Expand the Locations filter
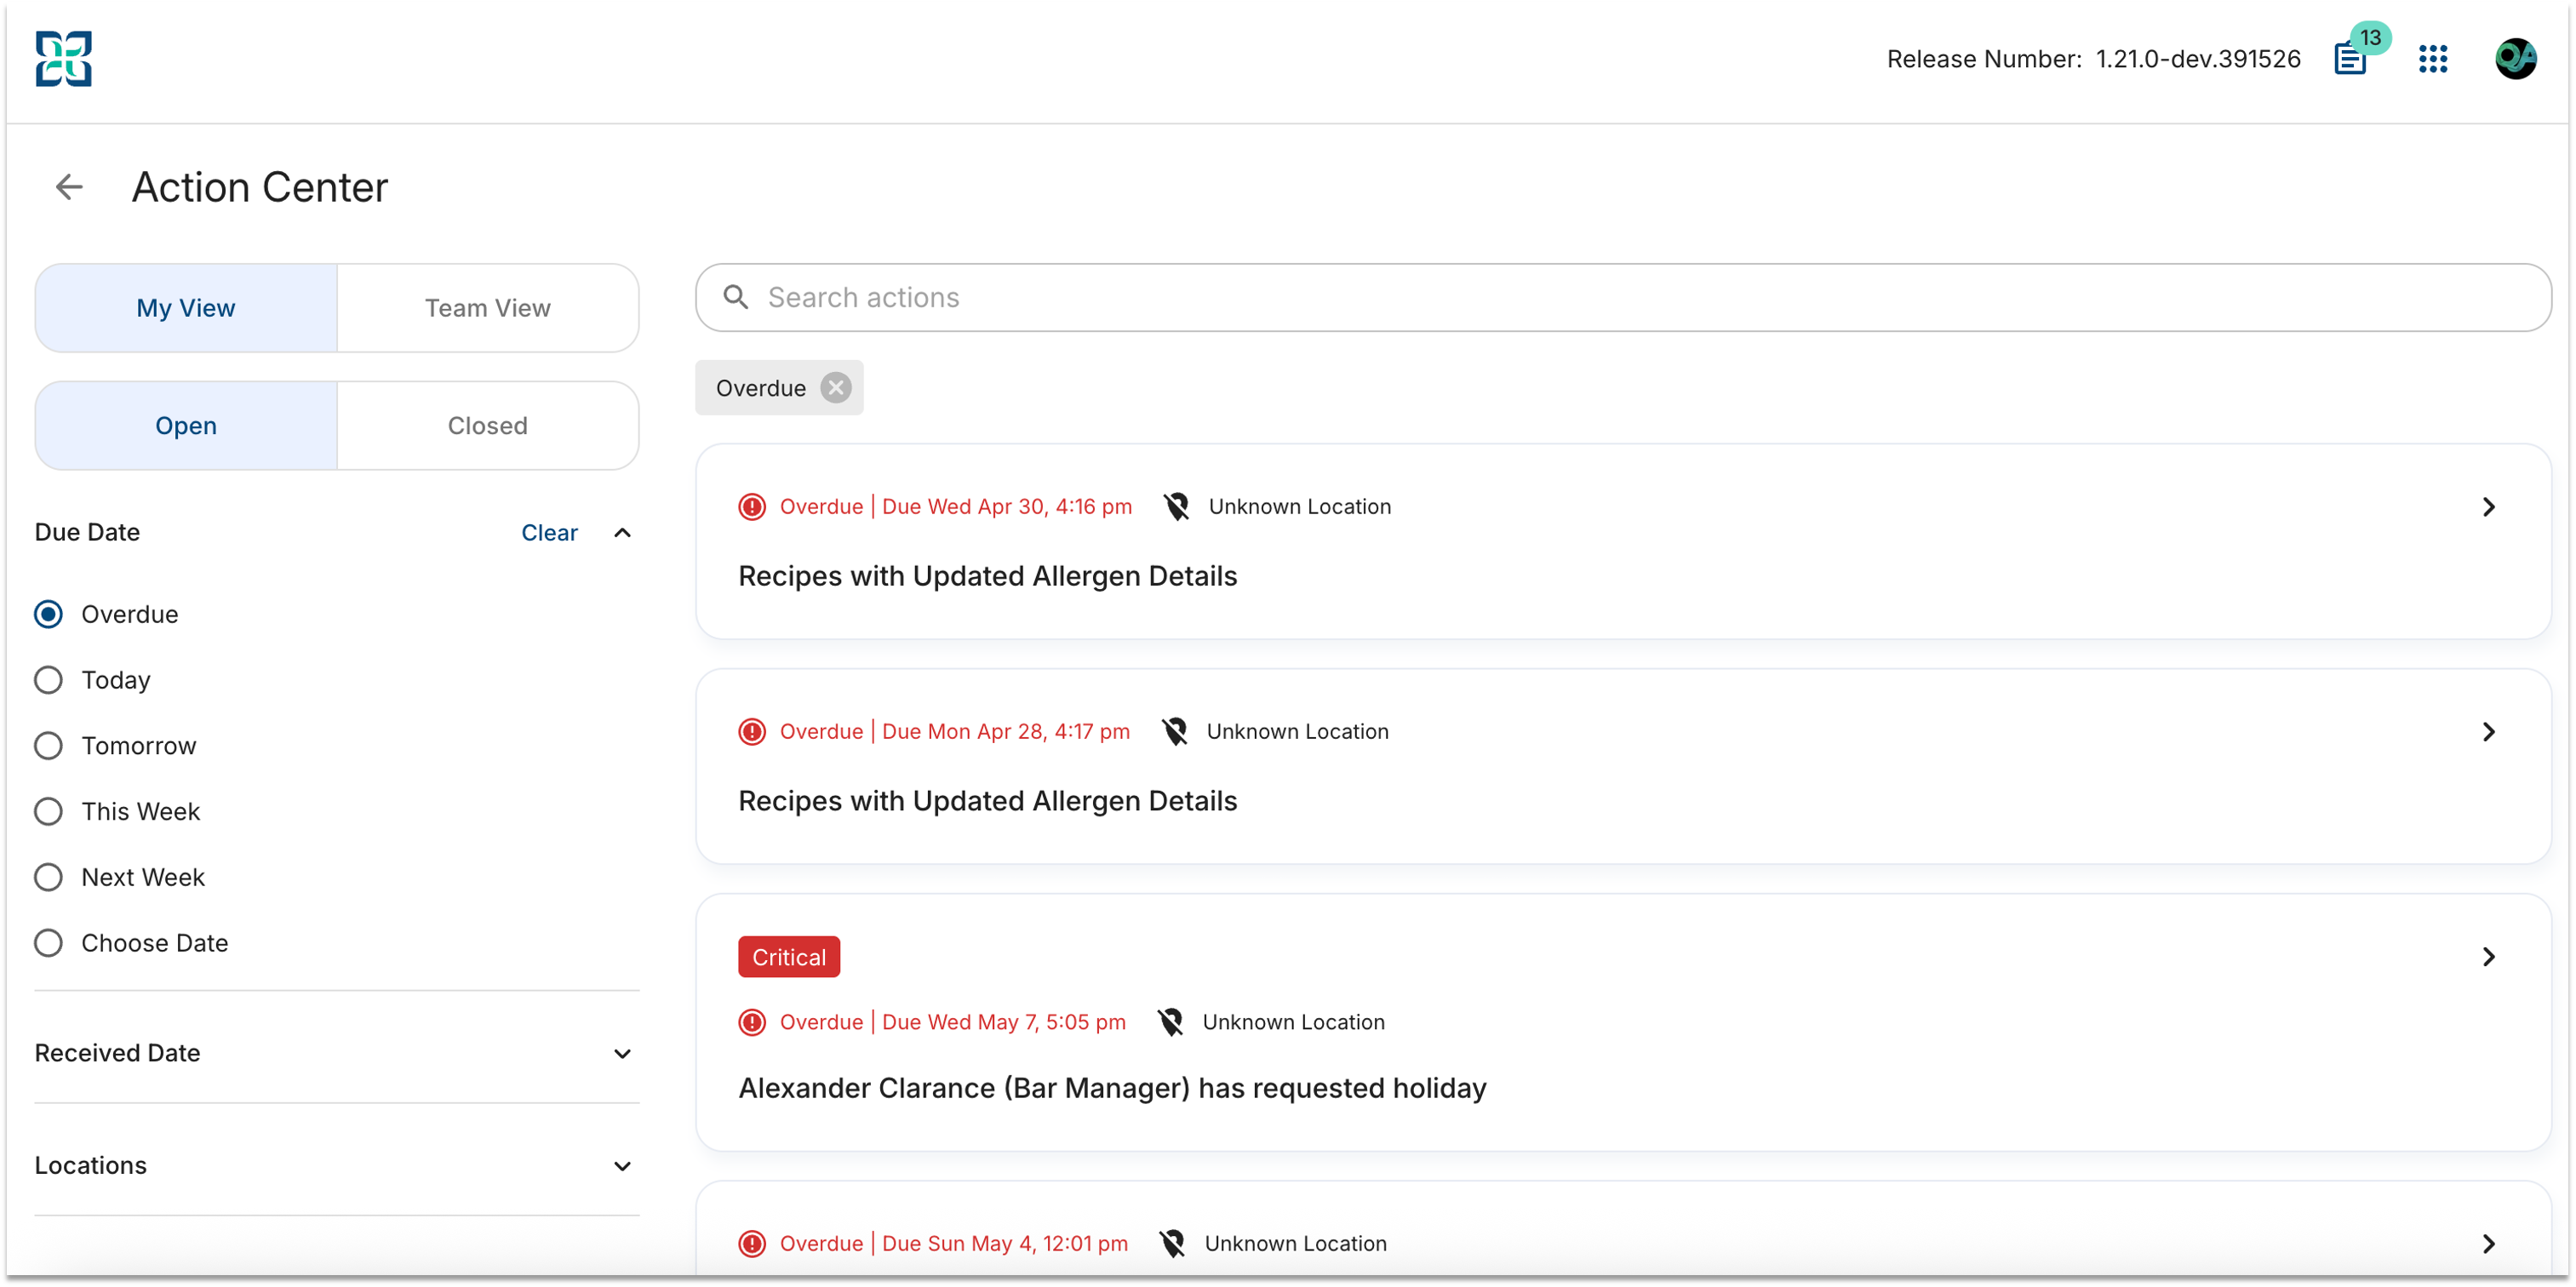This screenshot has width=2576, height=1287. coord(337,1166)
